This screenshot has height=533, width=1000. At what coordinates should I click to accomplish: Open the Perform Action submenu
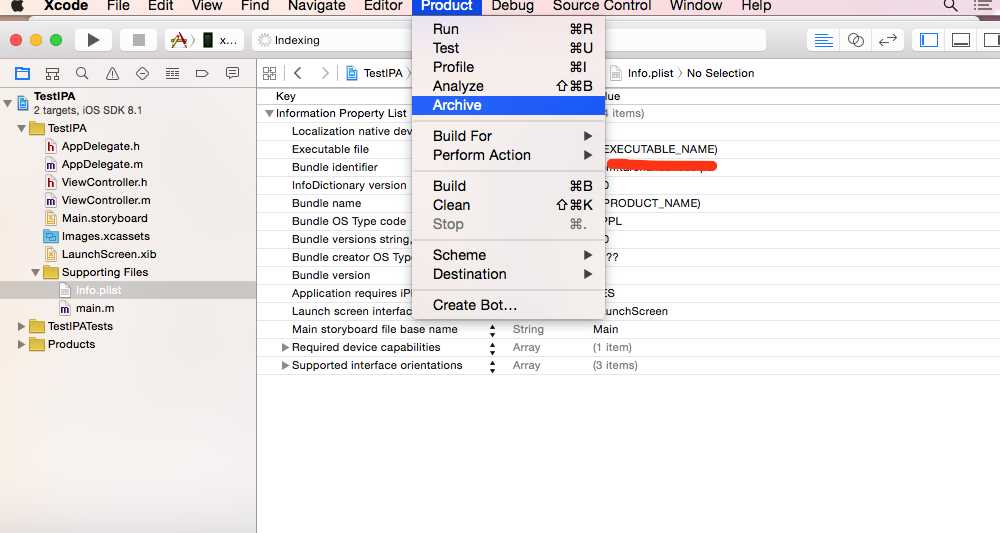click(508, 156)
